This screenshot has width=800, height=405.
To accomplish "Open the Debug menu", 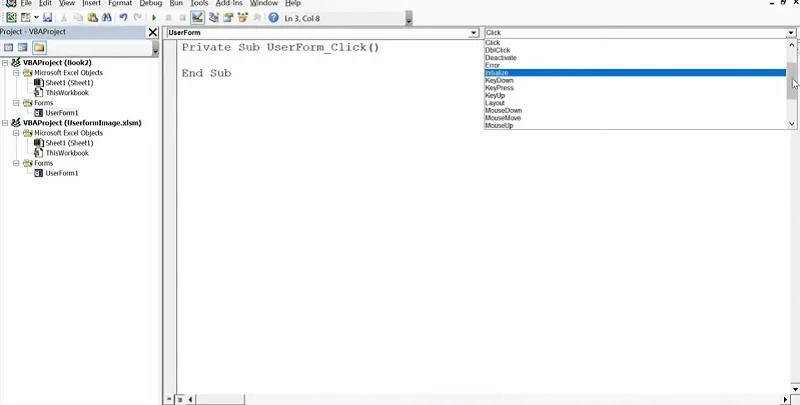I will pos(151,4).
